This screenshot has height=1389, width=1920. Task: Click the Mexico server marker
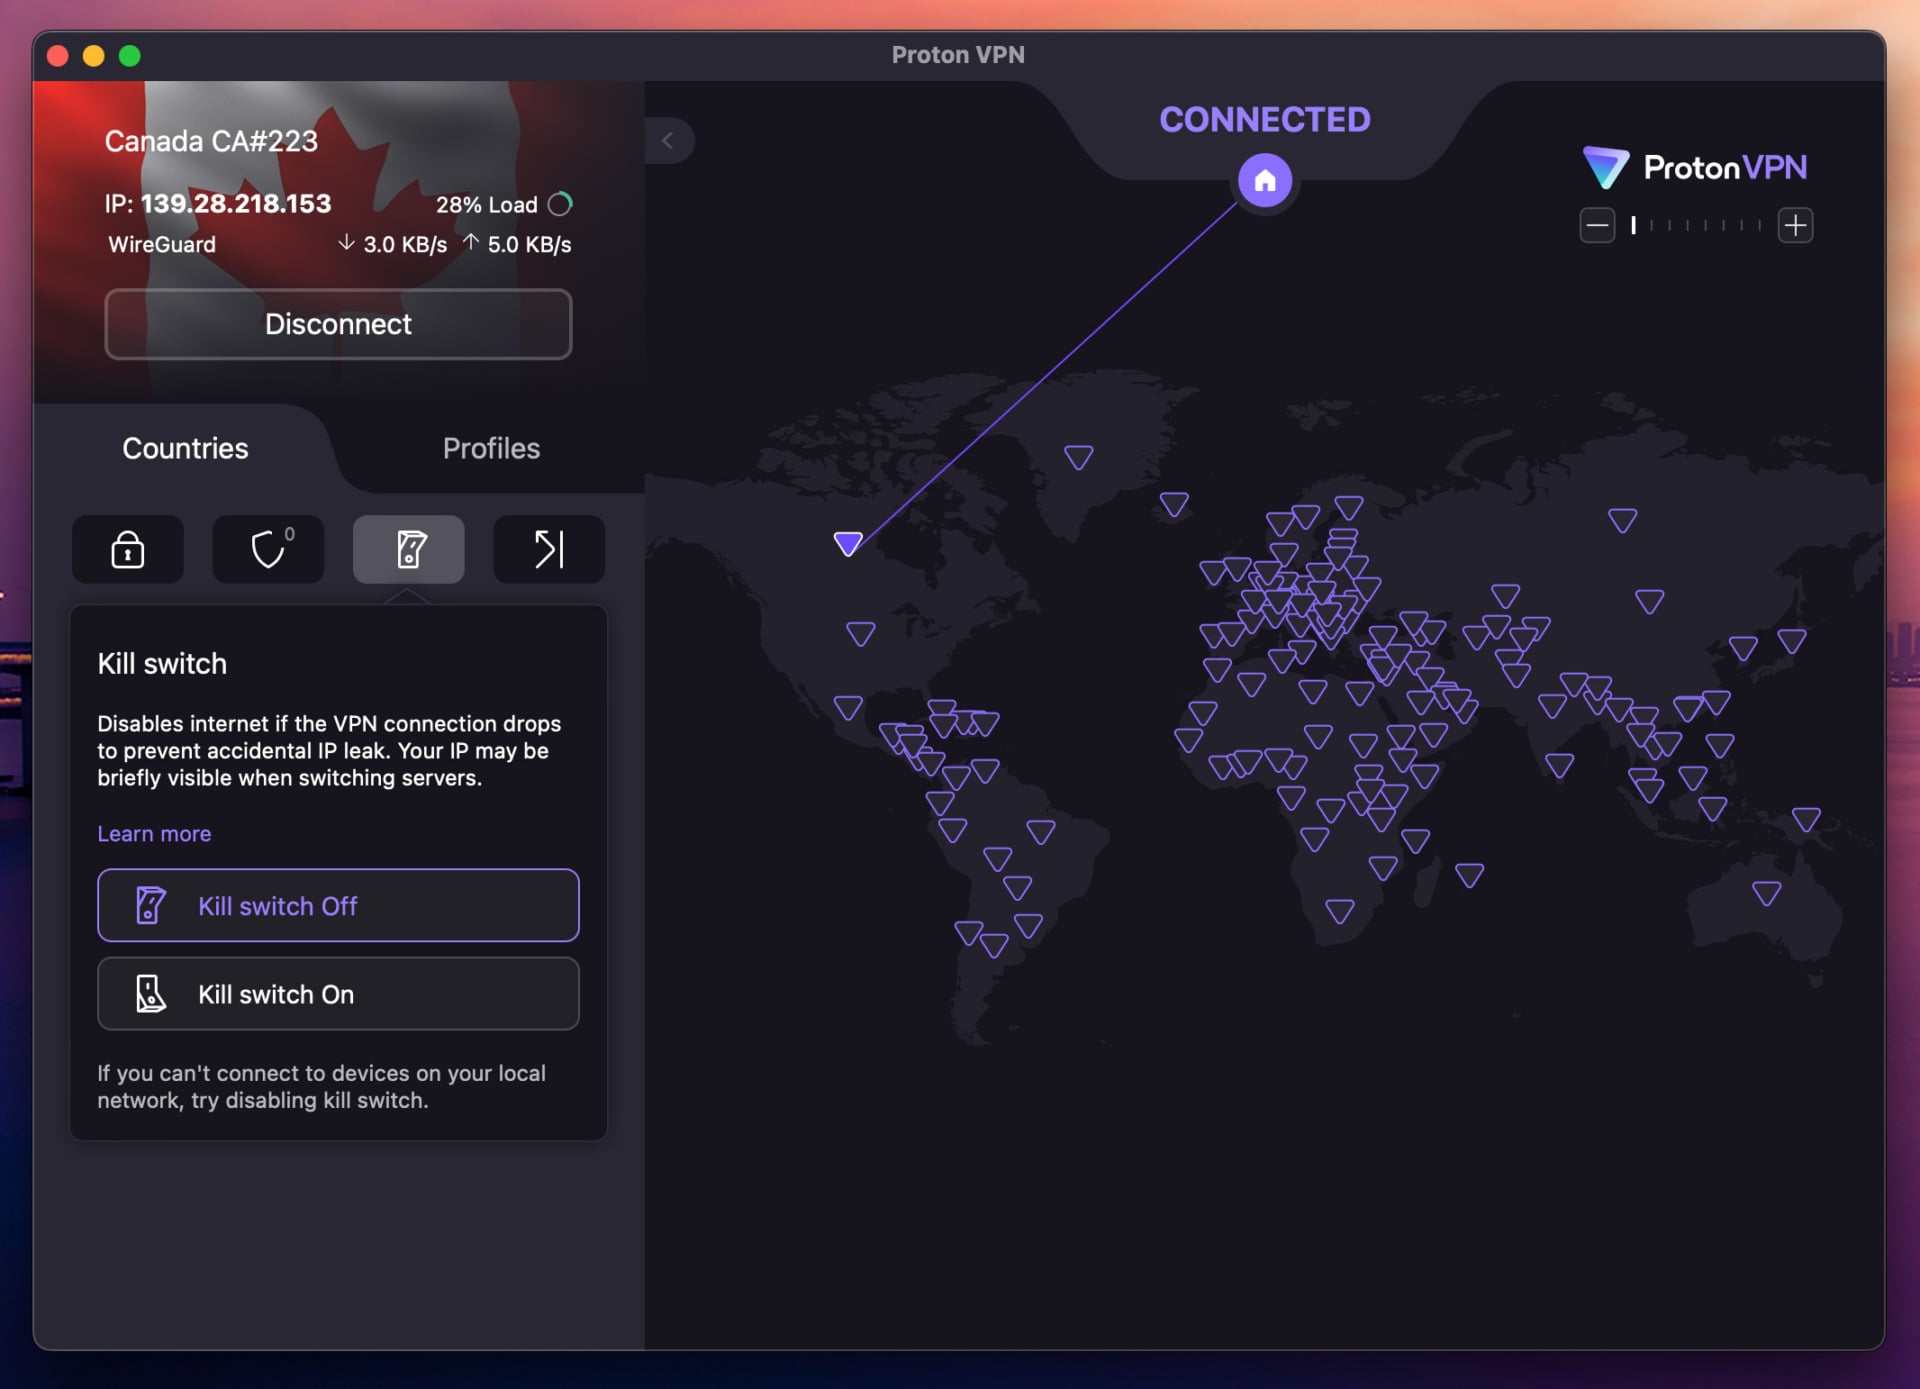[848, 708]
